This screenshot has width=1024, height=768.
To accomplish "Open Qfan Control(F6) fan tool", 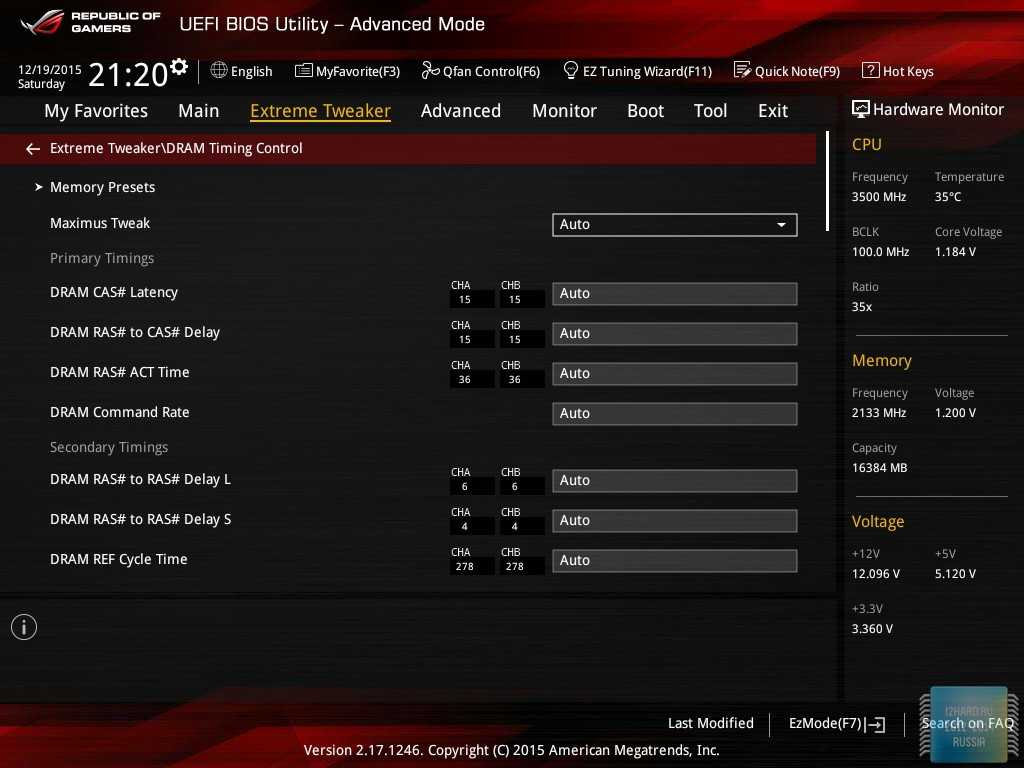I will click(x=481, y=71).
